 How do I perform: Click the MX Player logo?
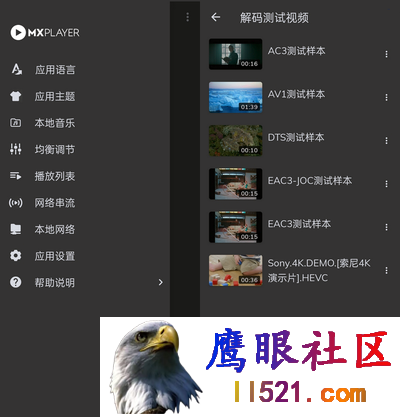pyautogui.click(x=45, y=33)
